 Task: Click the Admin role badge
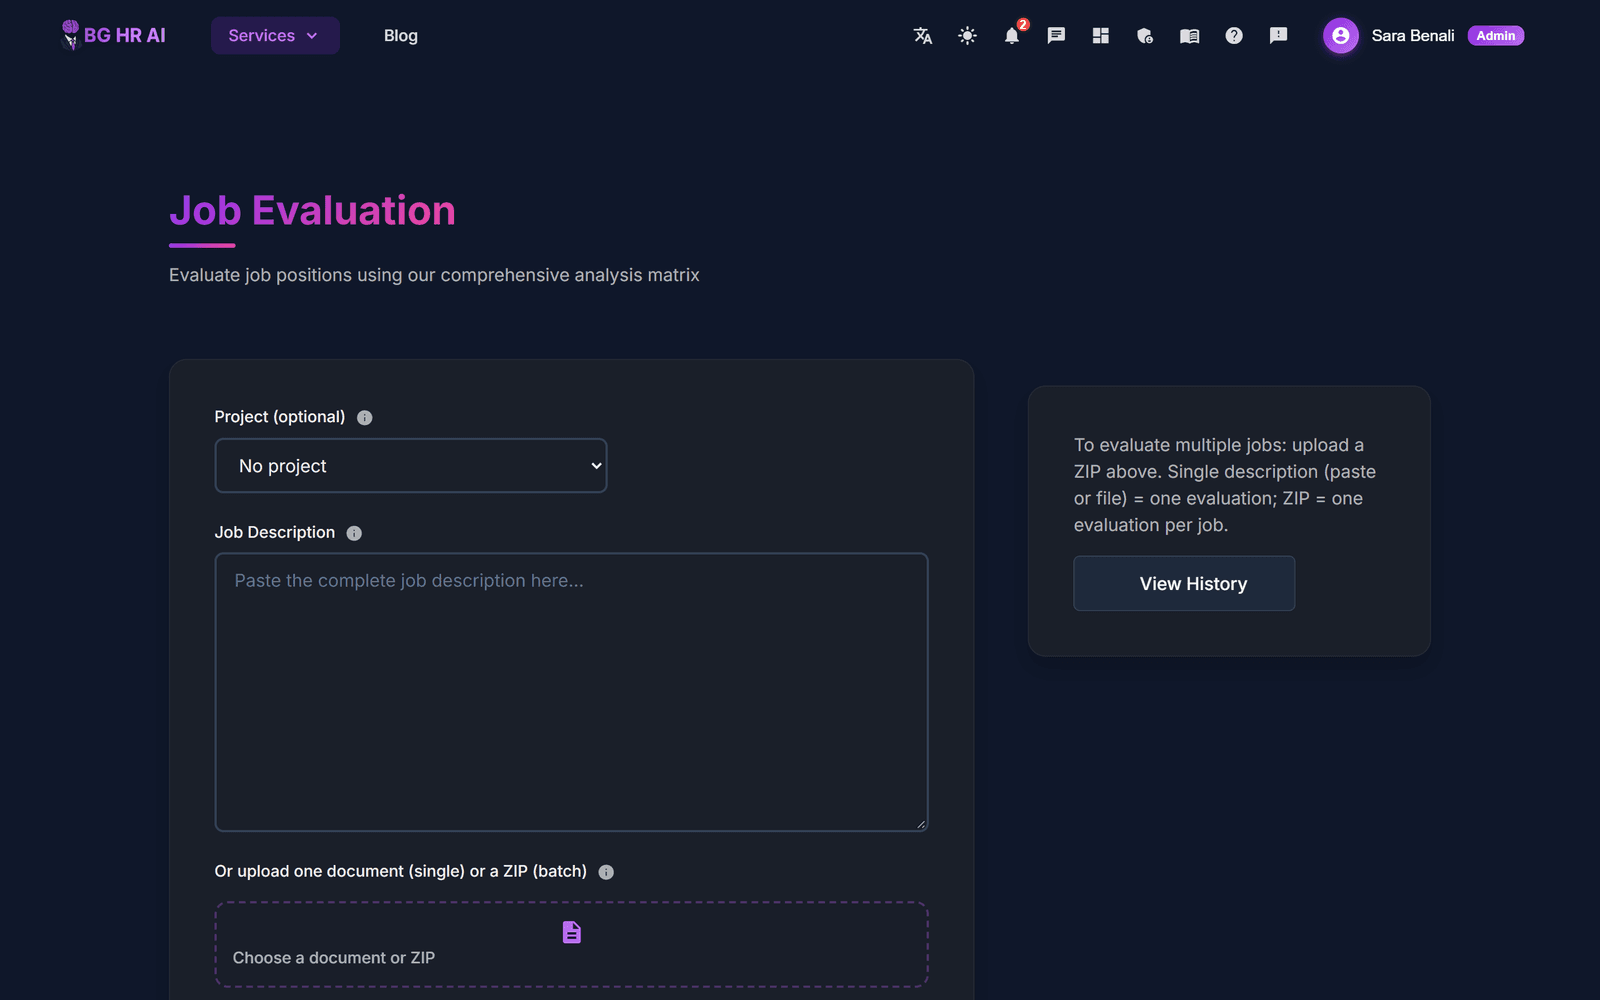point(1496,36)
